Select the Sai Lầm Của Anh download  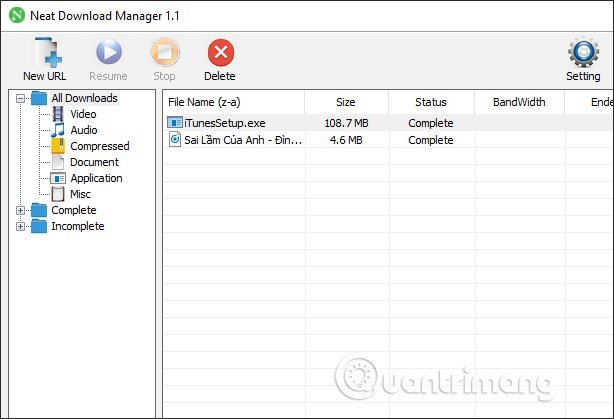238,140
